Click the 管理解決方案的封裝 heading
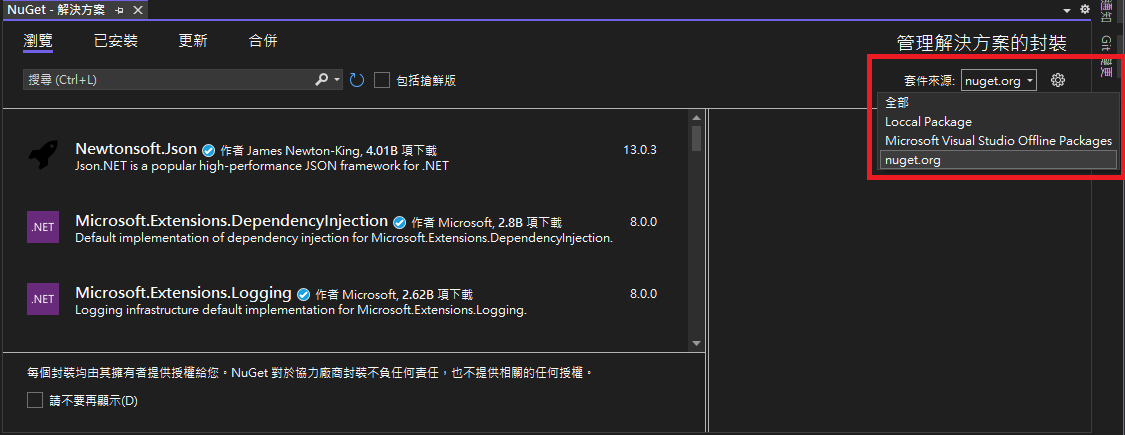 click(x=982, y=43)
